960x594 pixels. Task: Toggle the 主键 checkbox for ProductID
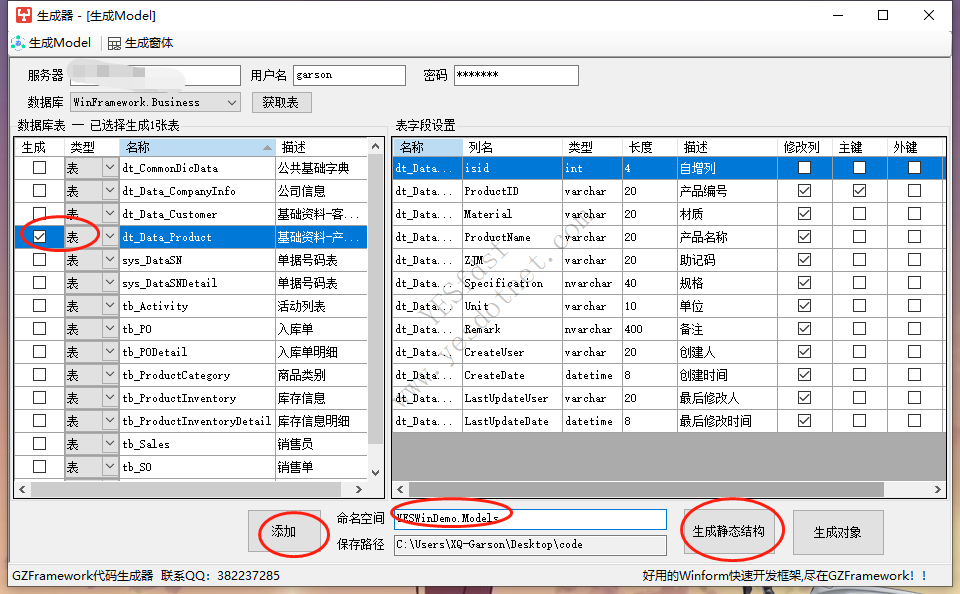[x=860, y=191]
